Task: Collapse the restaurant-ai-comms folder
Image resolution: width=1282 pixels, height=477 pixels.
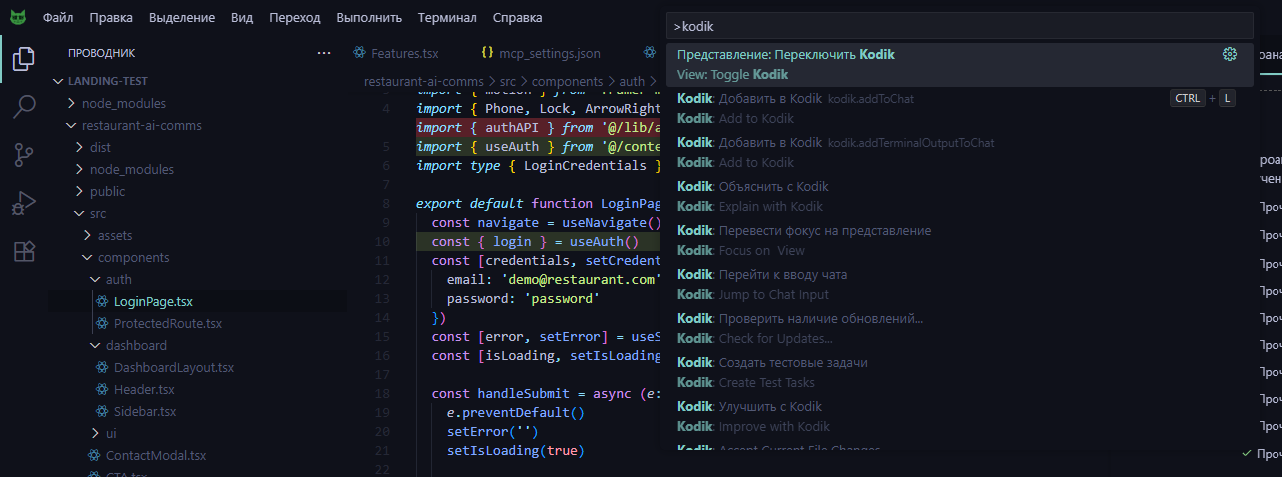Action: pos(72,125)
